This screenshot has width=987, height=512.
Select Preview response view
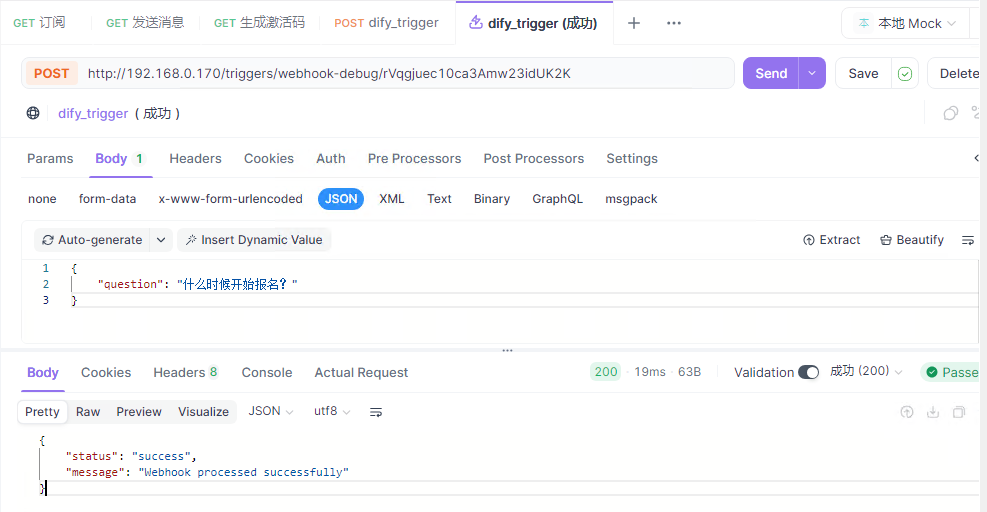[139, 412]
